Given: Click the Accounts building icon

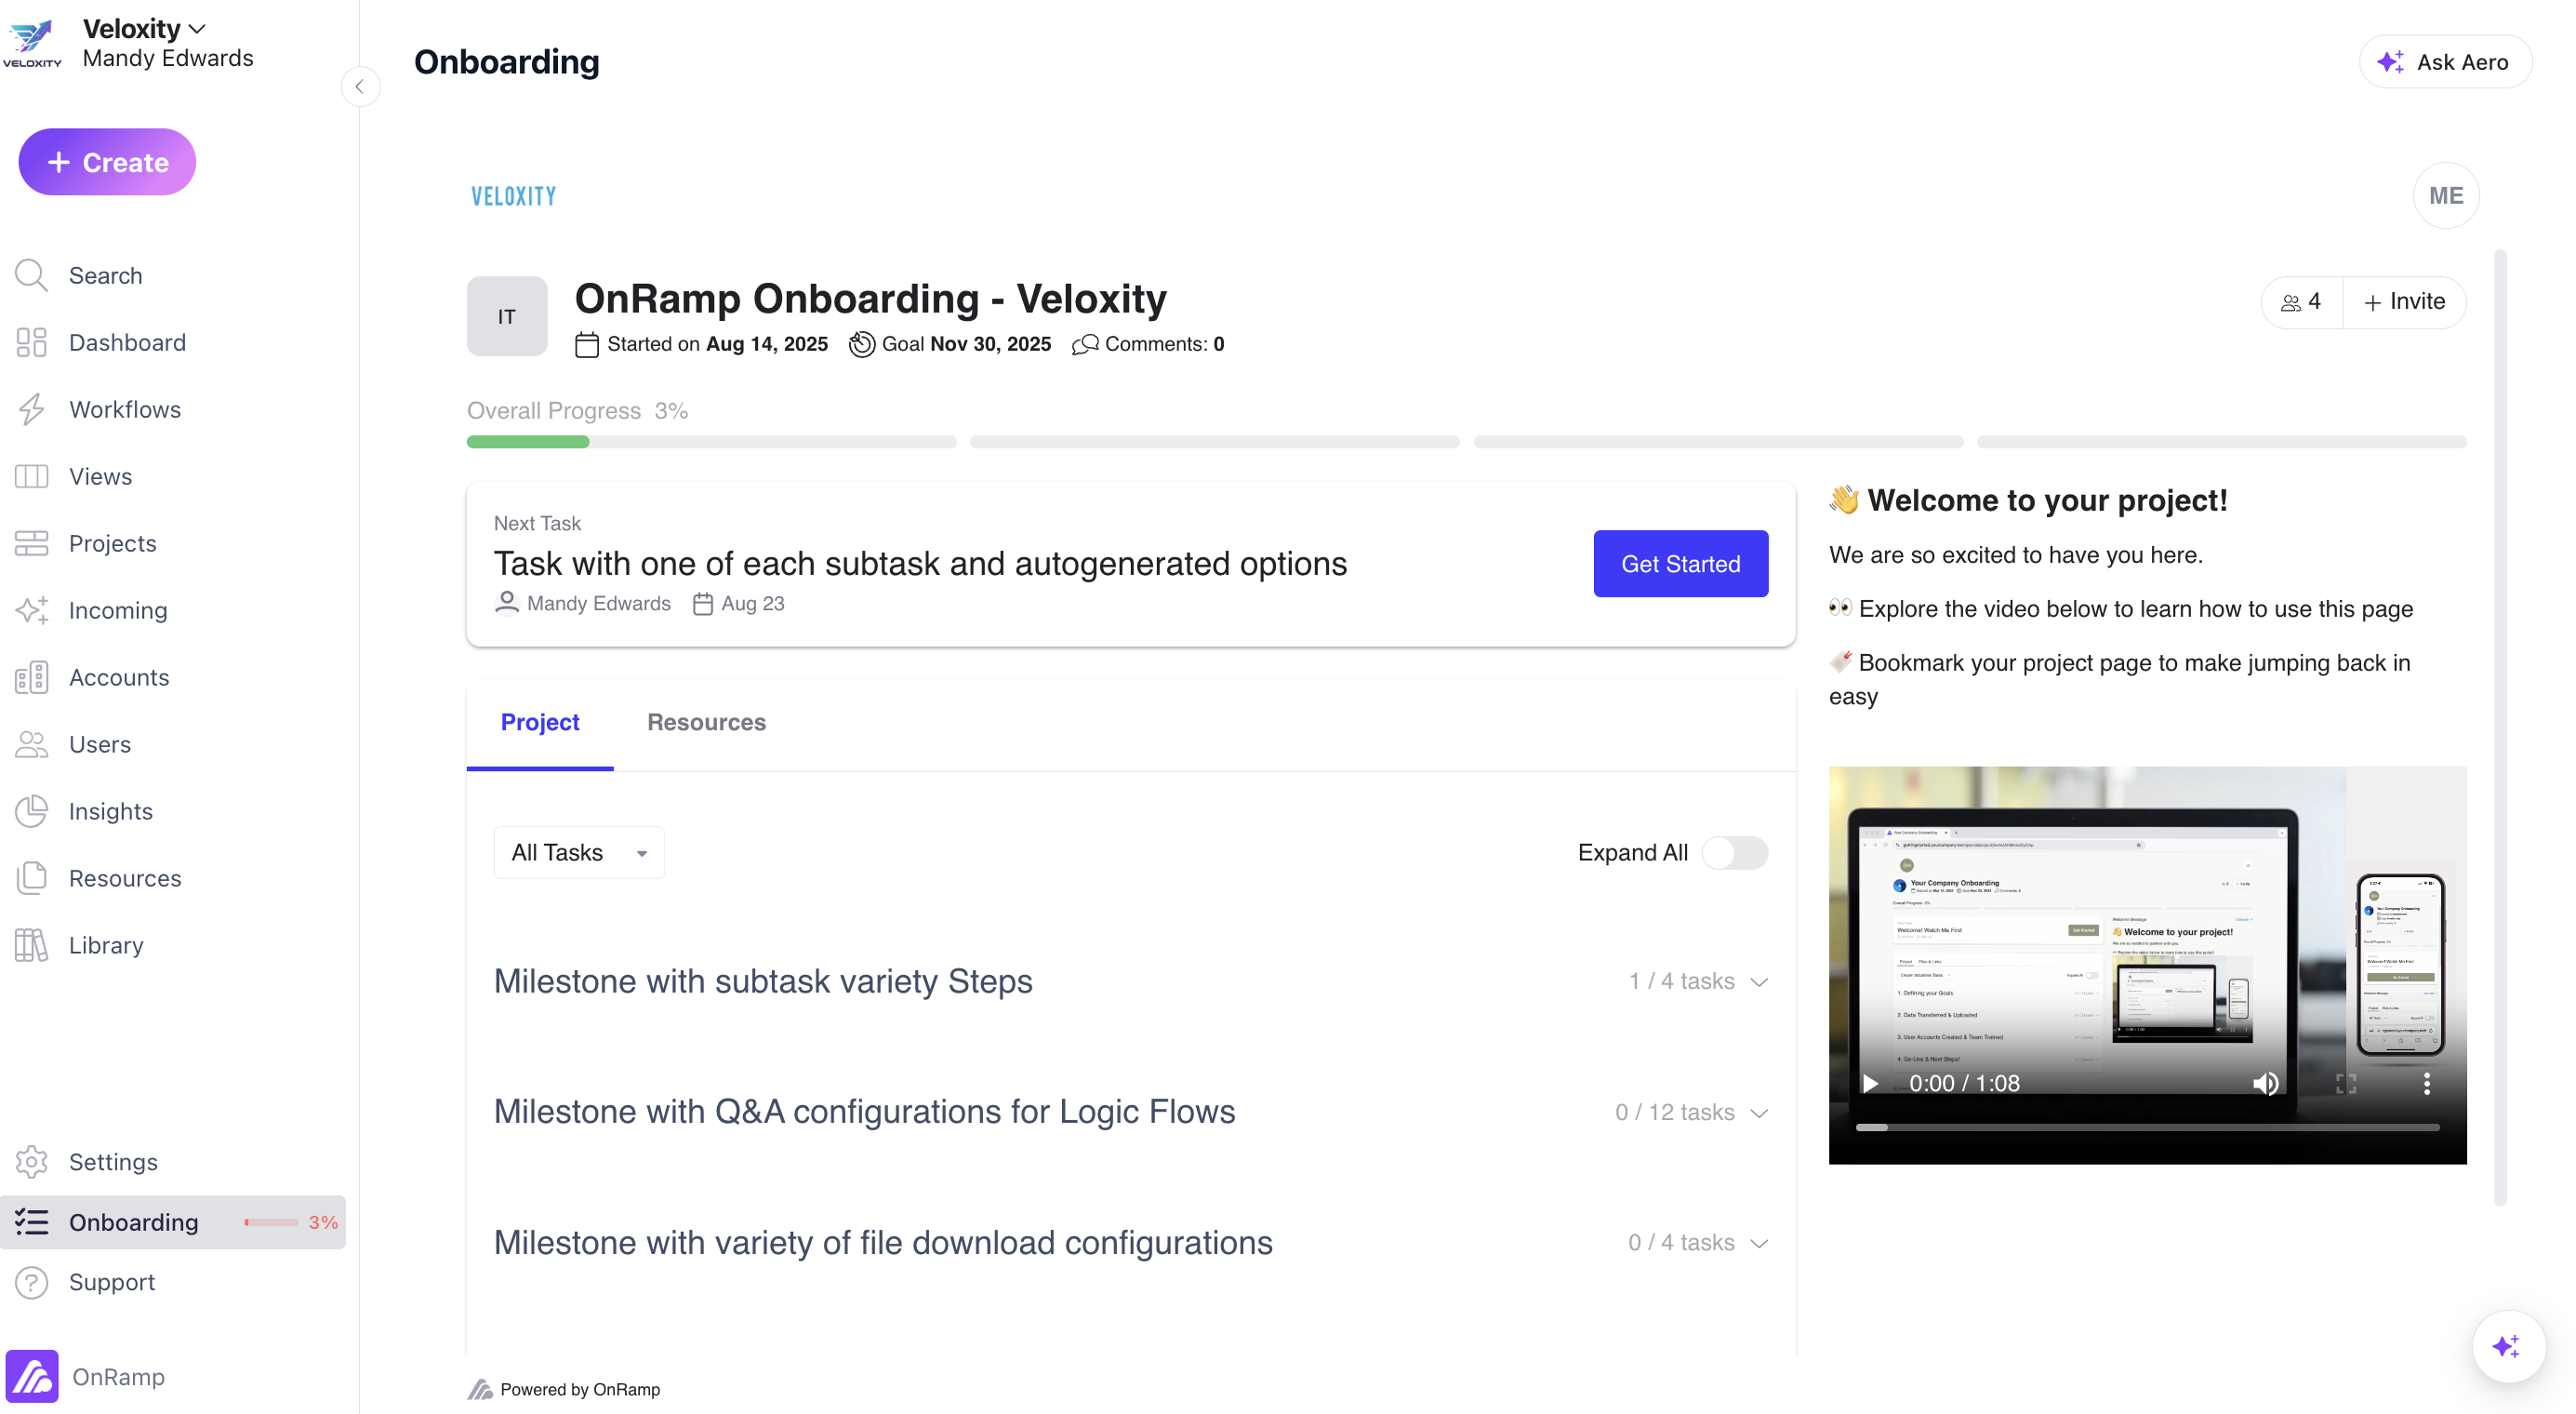Looking at the screenshot, I should [31, 677].
